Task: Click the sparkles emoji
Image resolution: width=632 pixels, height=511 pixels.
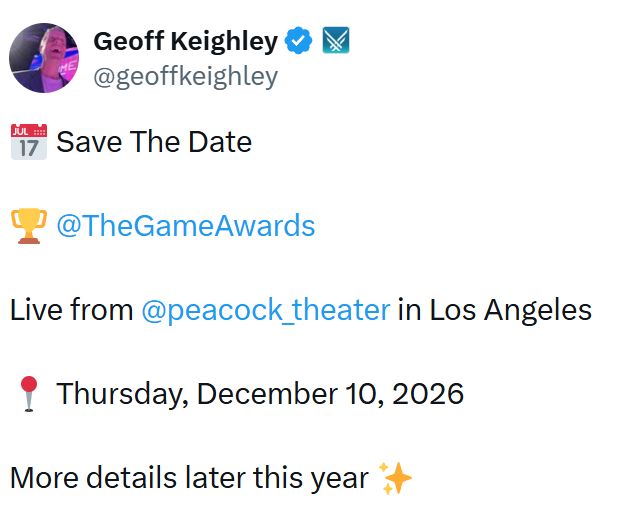Action: 397,478
